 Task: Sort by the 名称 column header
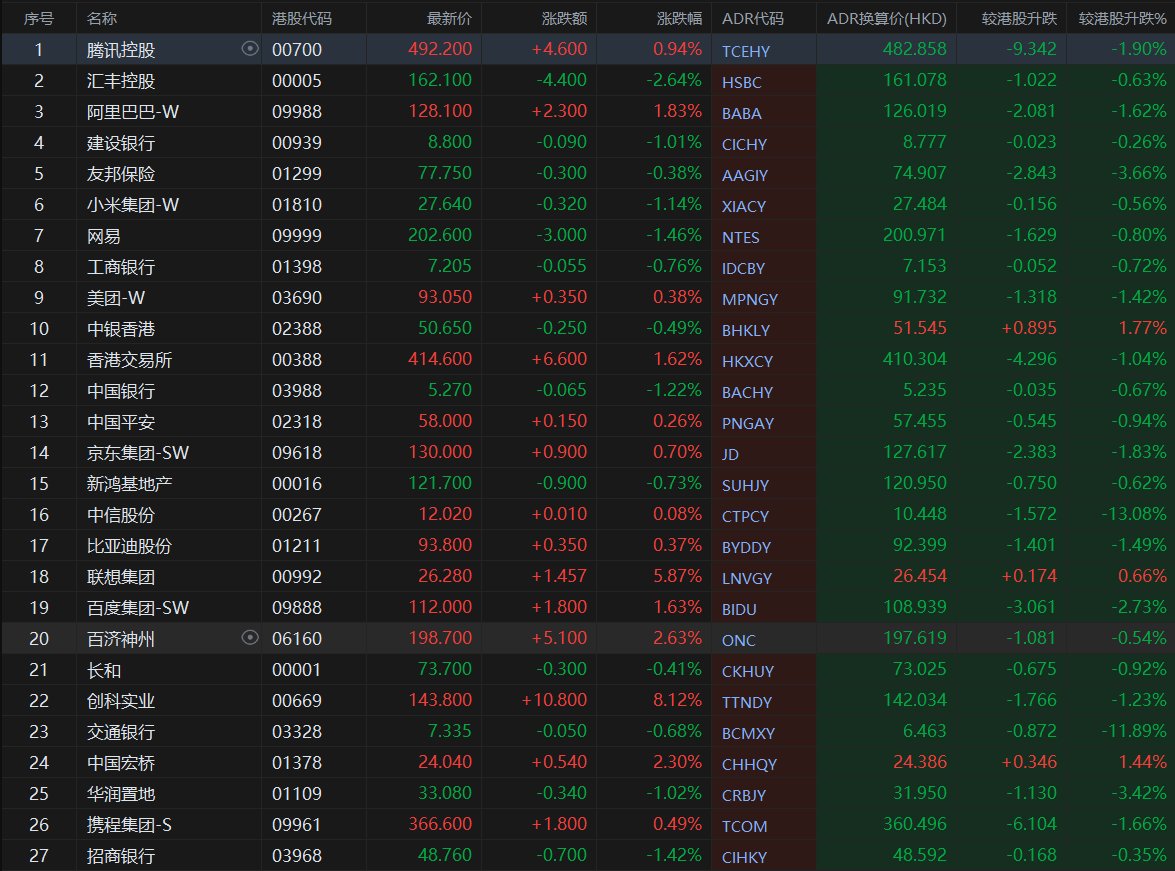pyautogui.click(x=102, y=18)
